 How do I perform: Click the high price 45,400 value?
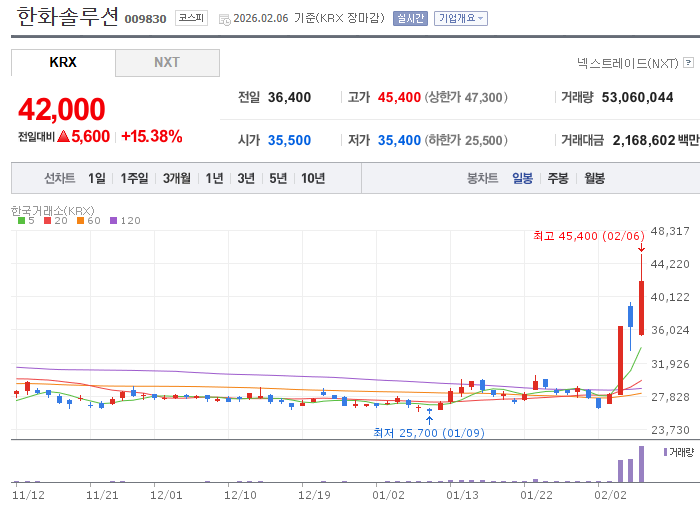click(399, 97)
